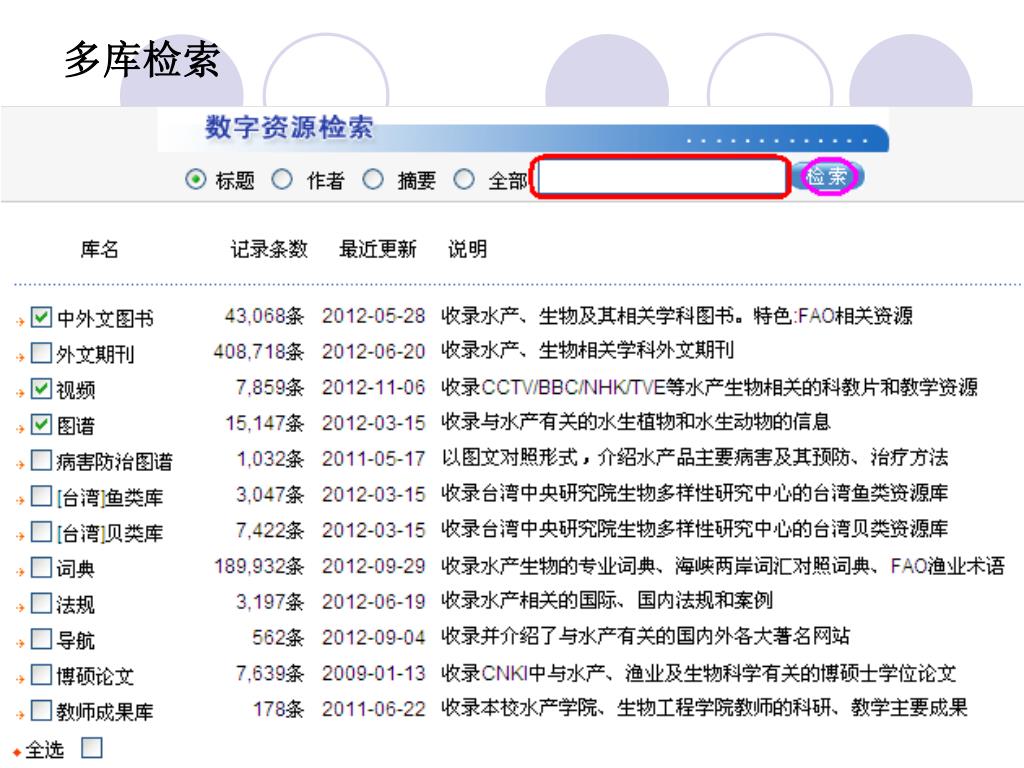Open the 外文期刊 database link
This screenshot has height=768, width=1024.
[x=95, y=355]
